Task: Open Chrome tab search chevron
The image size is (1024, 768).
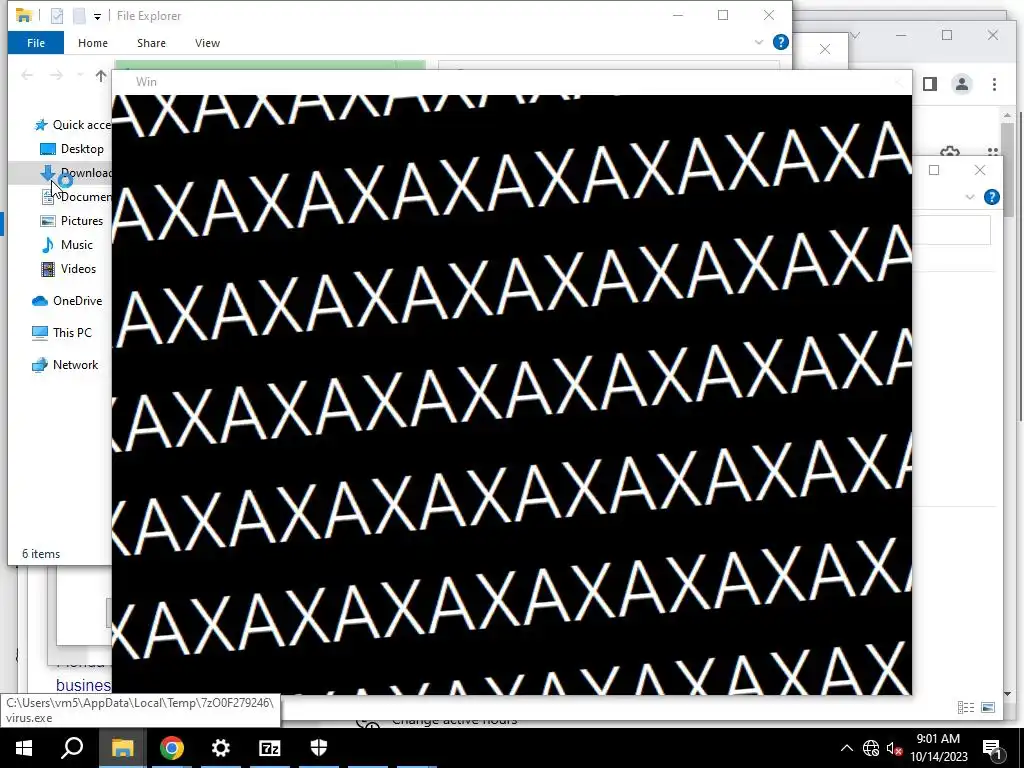Action: coord(855,35)
